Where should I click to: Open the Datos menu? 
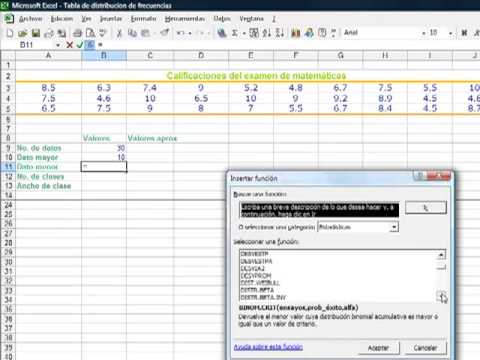coord(222,19)
